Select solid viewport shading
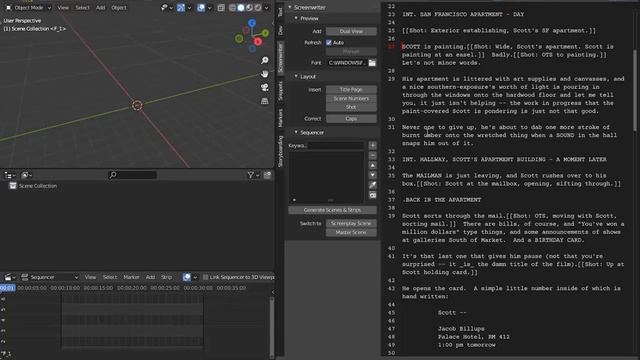This screenshot has height=360, width=640. click(x=241, y=7)
